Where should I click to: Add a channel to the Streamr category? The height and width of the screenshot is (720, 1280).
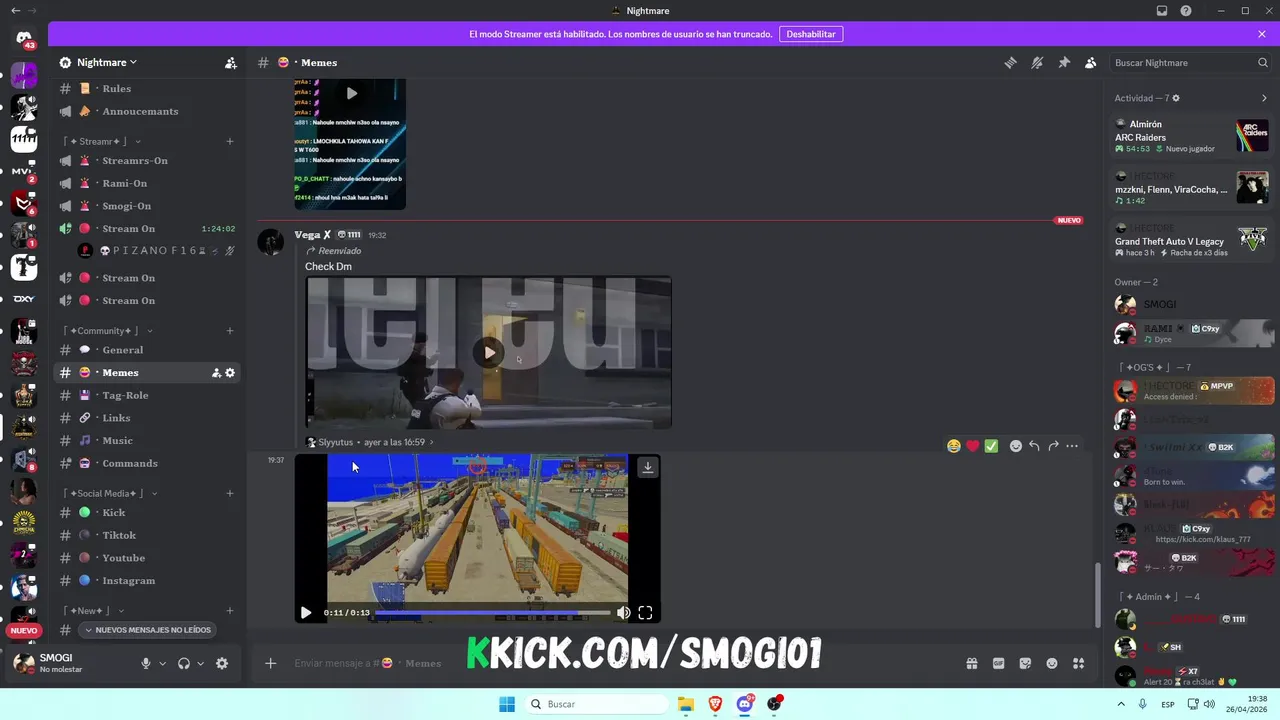pyautogui.click(x=230, y=141)
